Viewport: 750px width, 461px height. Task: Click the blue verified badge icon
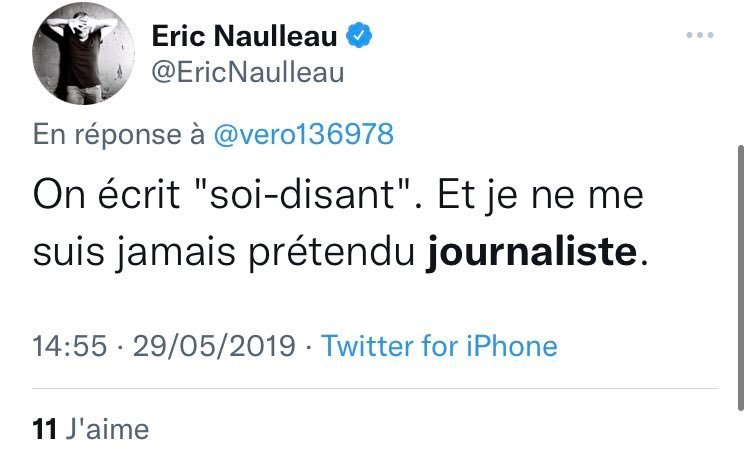[358, 36]
